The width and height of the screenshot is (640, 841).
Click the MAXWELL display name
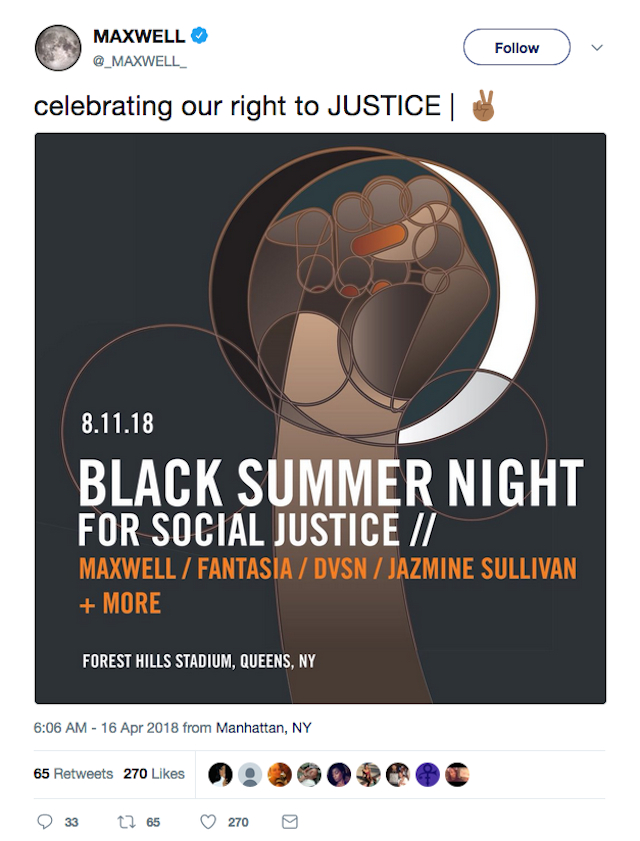click(x=139, y=36)
